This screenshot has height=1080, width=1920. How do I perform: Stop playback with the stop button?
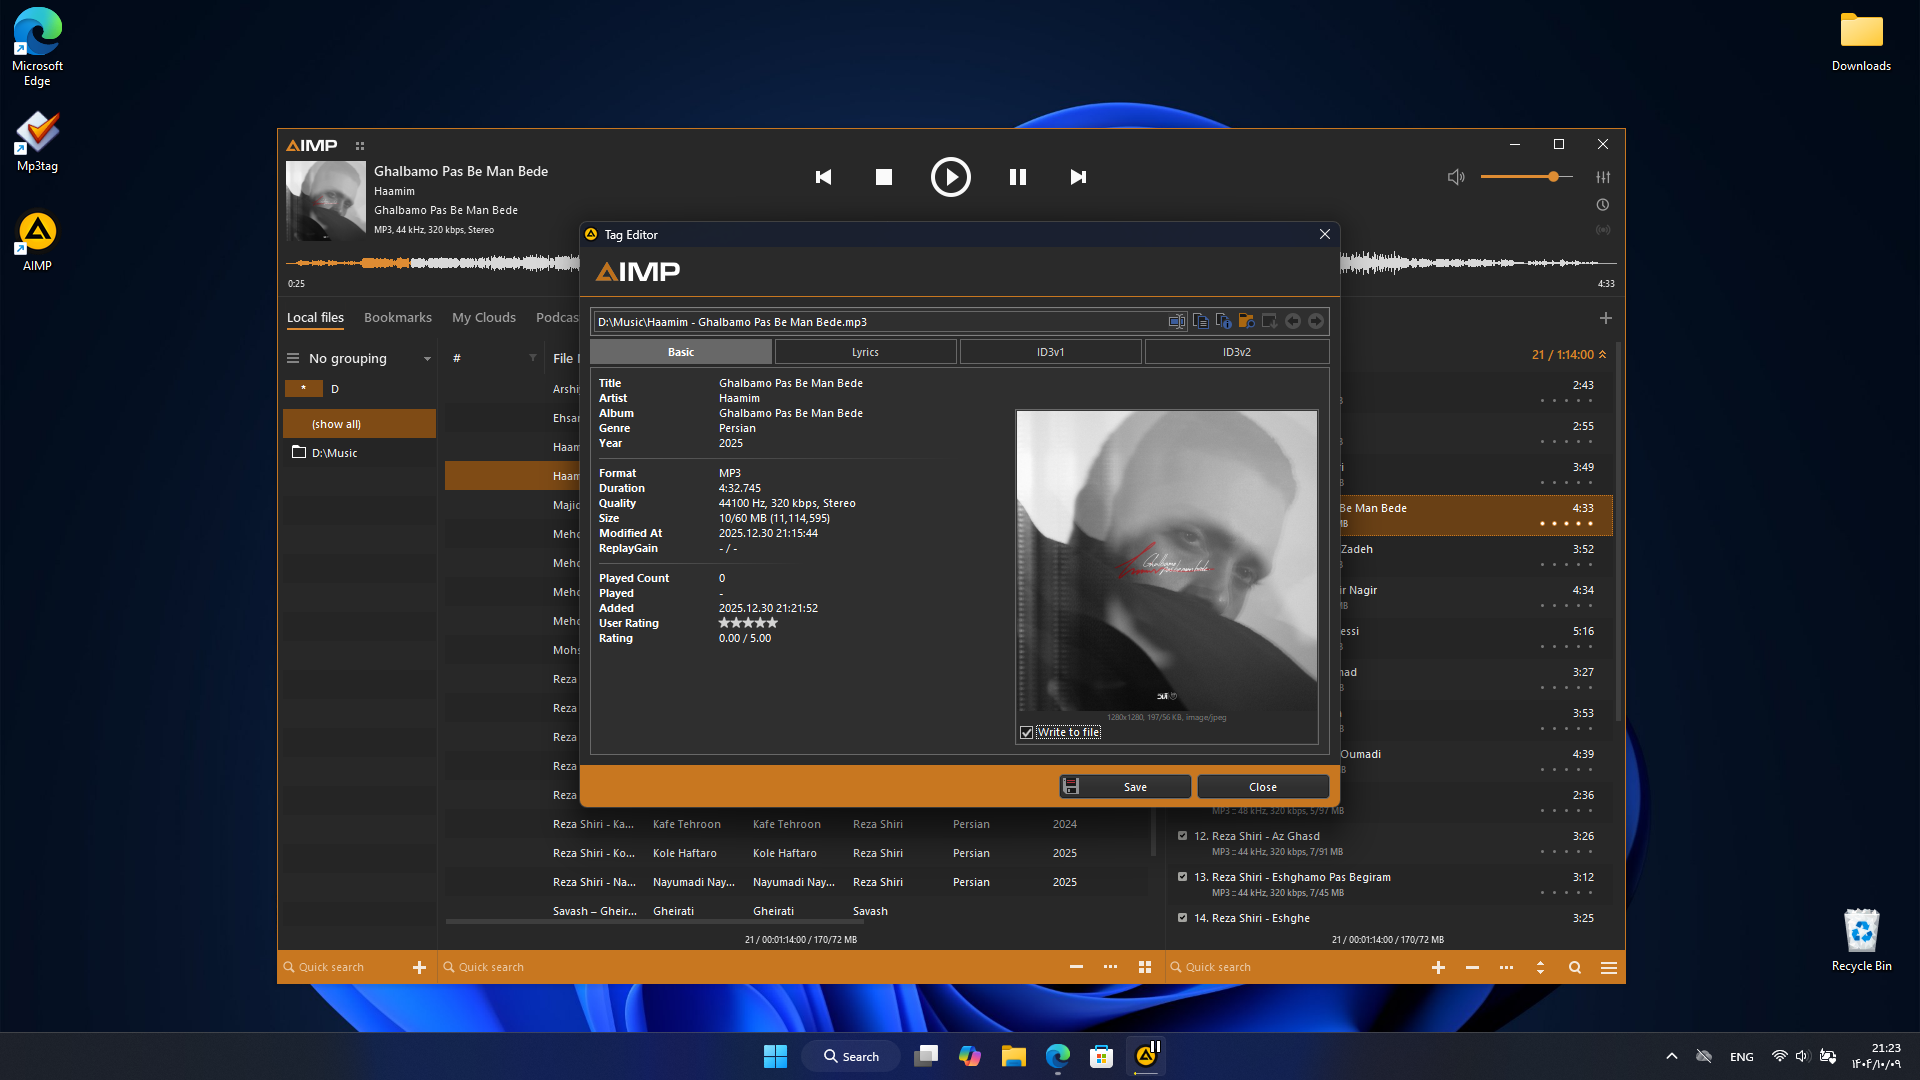pyautogui.click(x=884, y=177)
